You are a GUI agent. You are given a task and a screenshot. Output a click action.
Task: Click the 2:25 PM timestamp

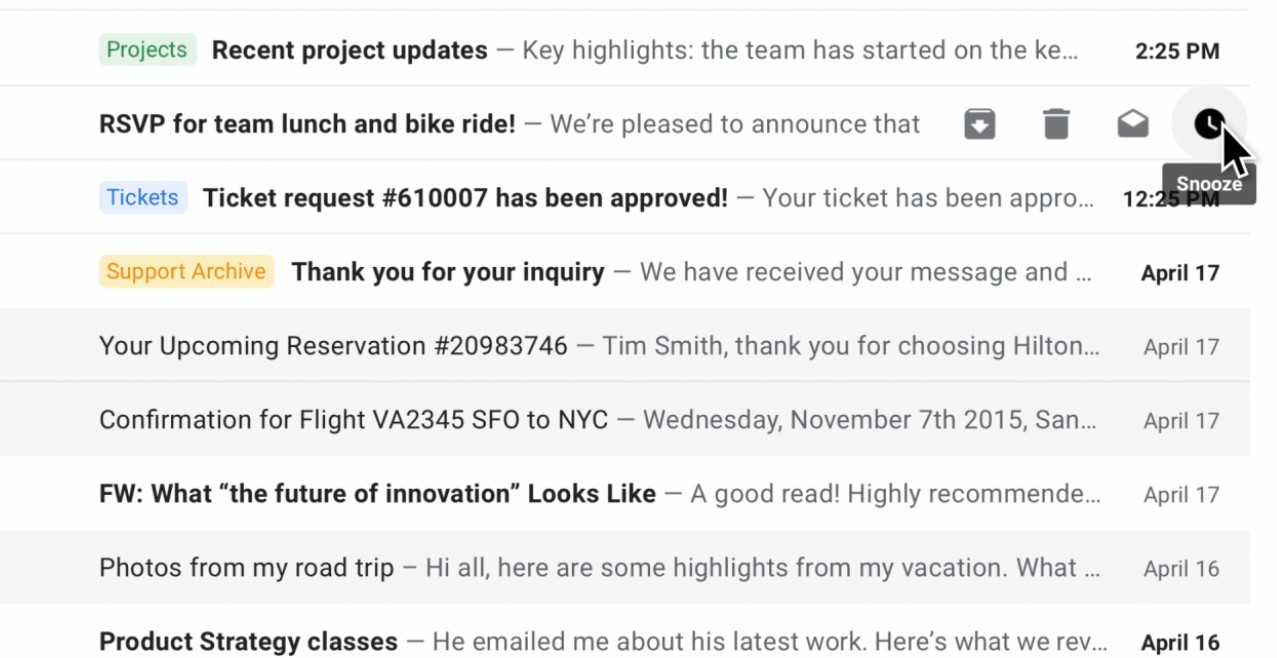coord(1177,51)
